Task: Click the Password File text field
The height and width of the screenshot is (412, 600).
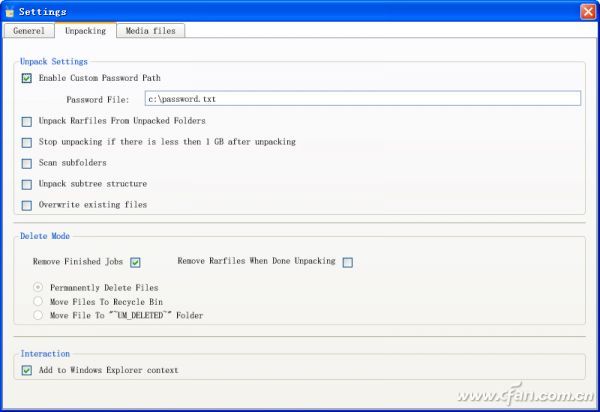Action: 362,98
